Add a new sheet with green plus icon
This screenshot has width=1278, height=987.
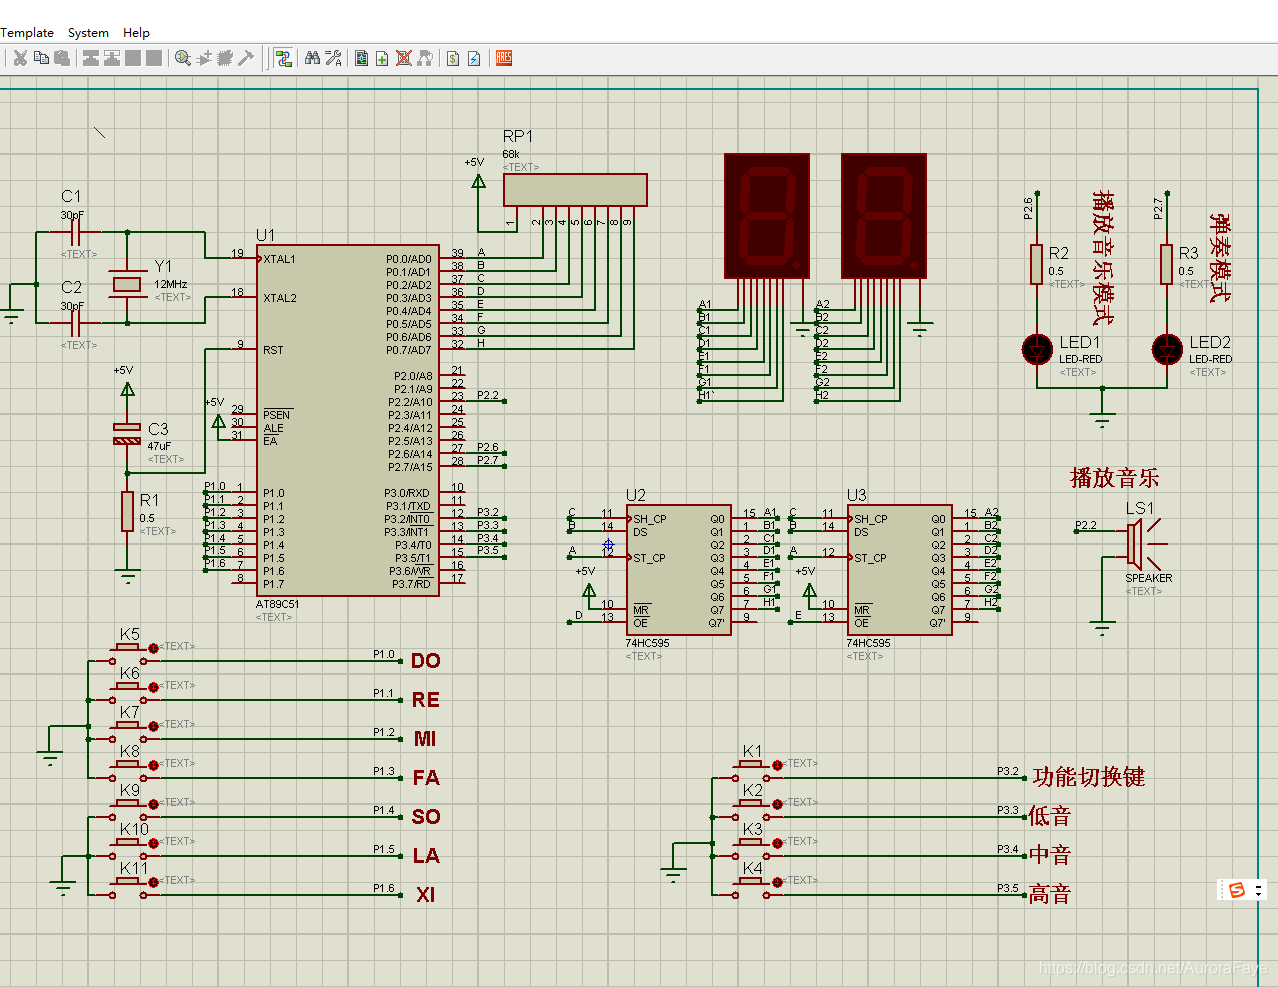click(x=382, y=58)
